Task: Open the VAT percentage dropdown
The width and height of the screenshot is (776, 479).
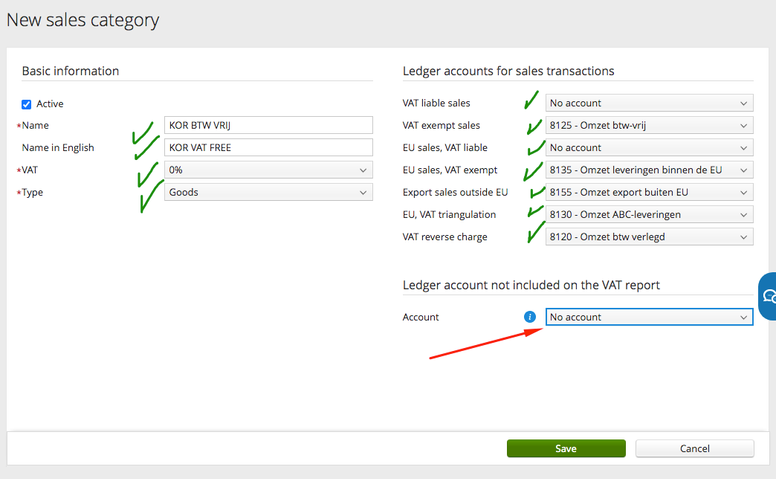Action: point(268,170)
